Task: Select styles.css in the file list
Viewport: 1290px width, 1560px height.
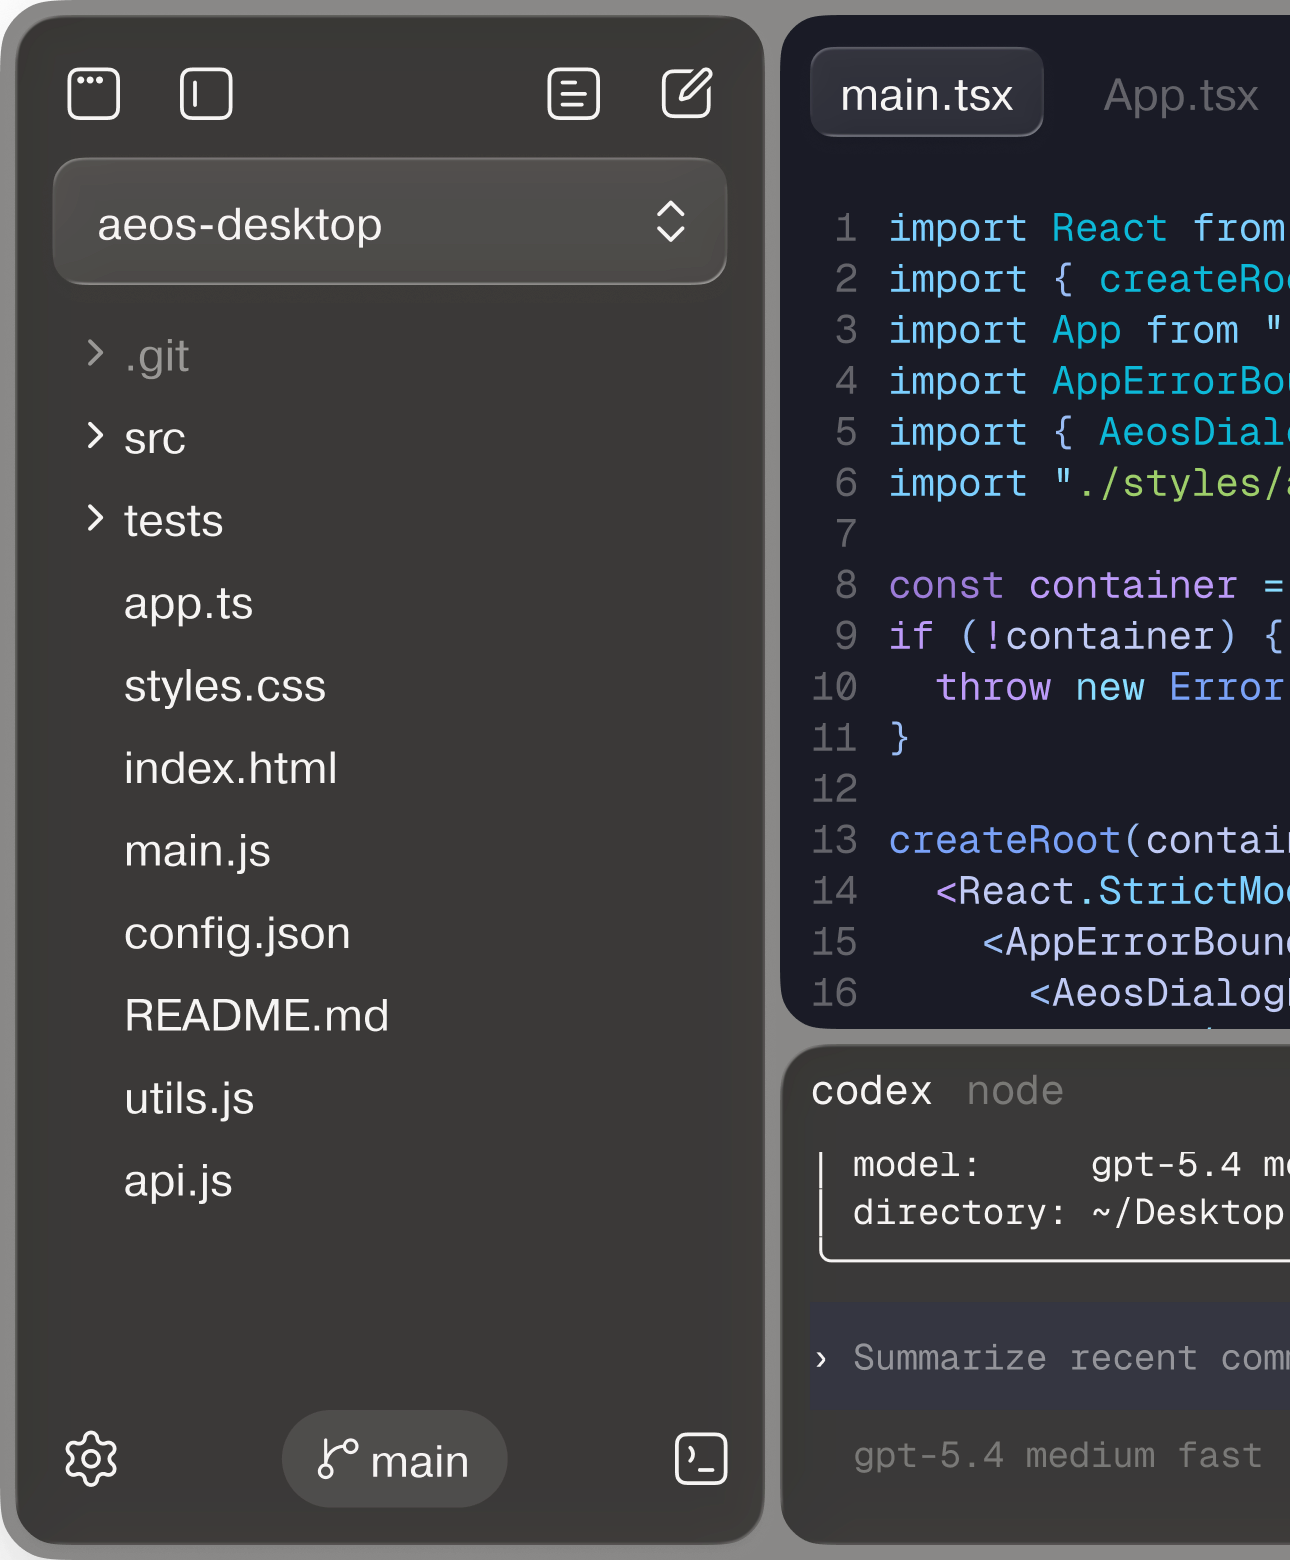Action: coord(225,686)
